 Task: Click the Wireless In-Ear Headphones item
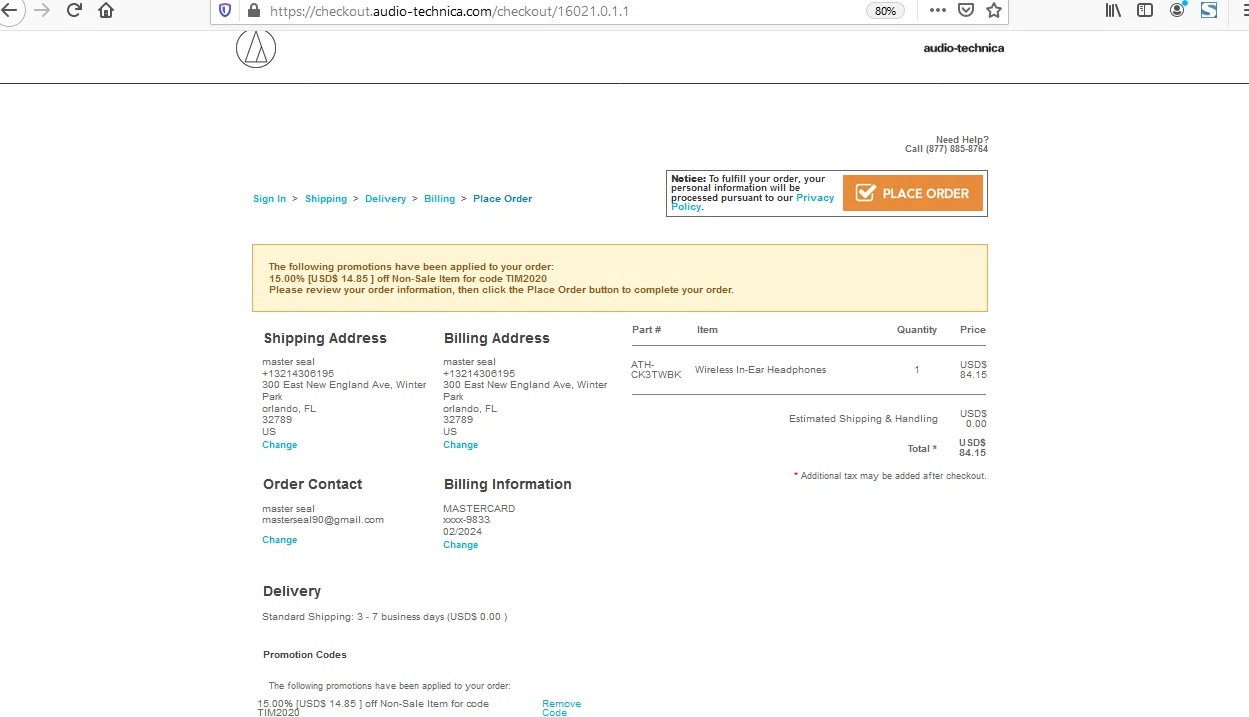point(760,370)
